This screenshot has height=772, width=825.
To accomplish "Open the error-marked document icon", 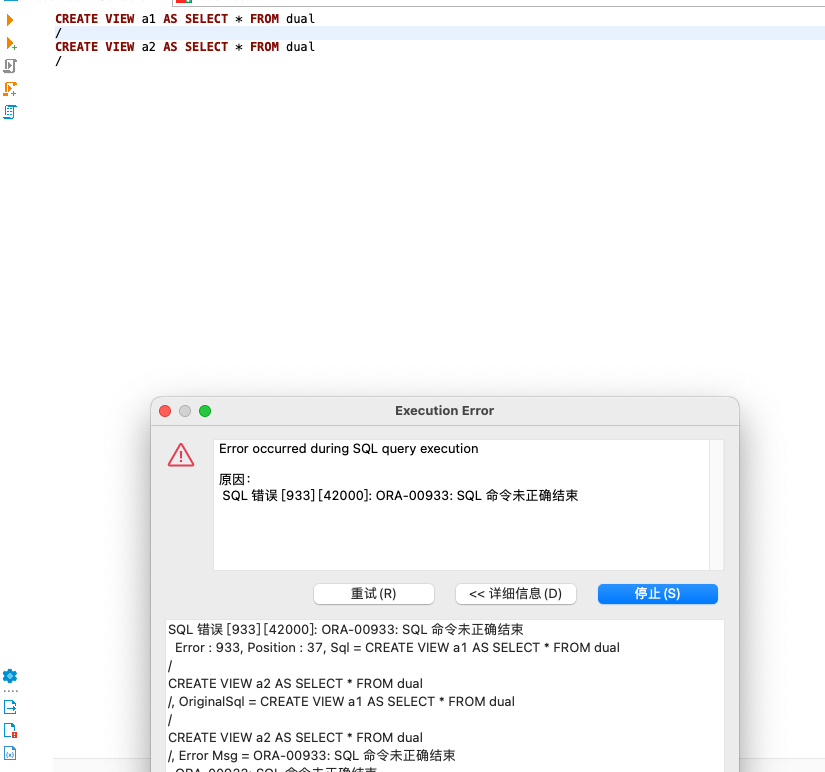I will pyautogui.click(x=10, y=731).
